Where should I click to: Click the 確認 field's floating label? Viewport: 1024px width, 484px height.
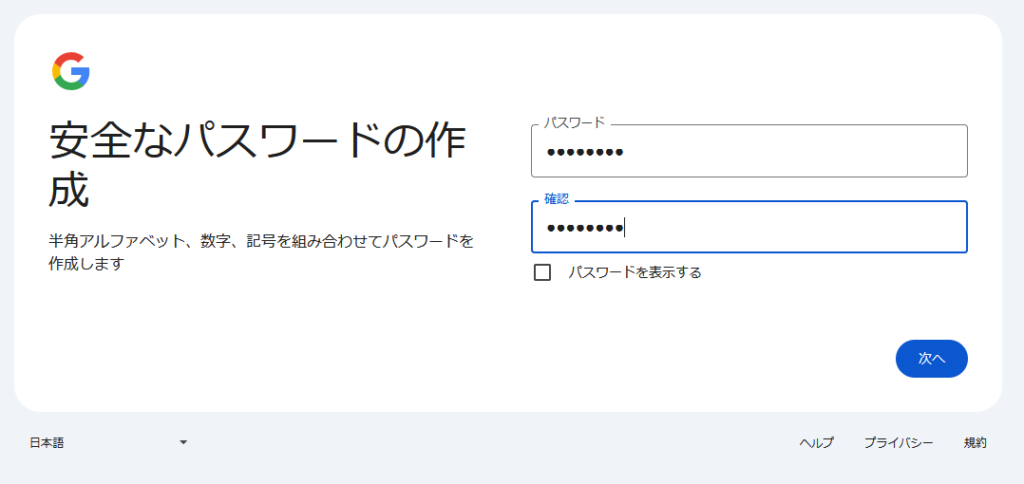tap(558, 199)
